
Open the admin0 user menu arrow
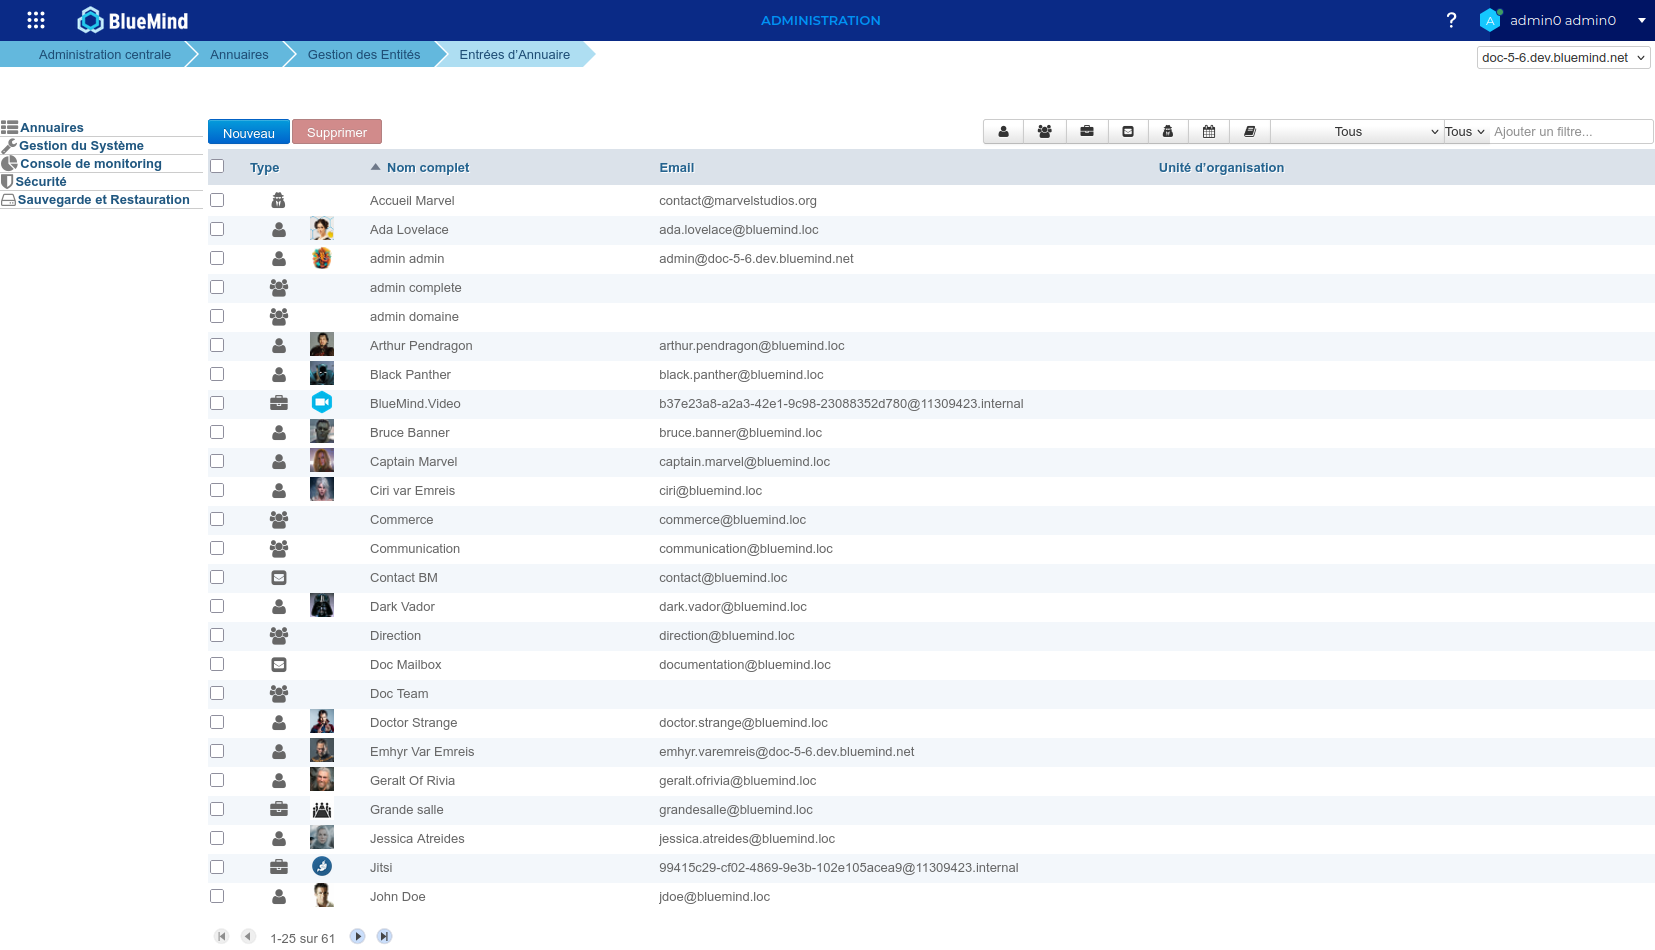pyautogui.click(x=1641, y=20)
